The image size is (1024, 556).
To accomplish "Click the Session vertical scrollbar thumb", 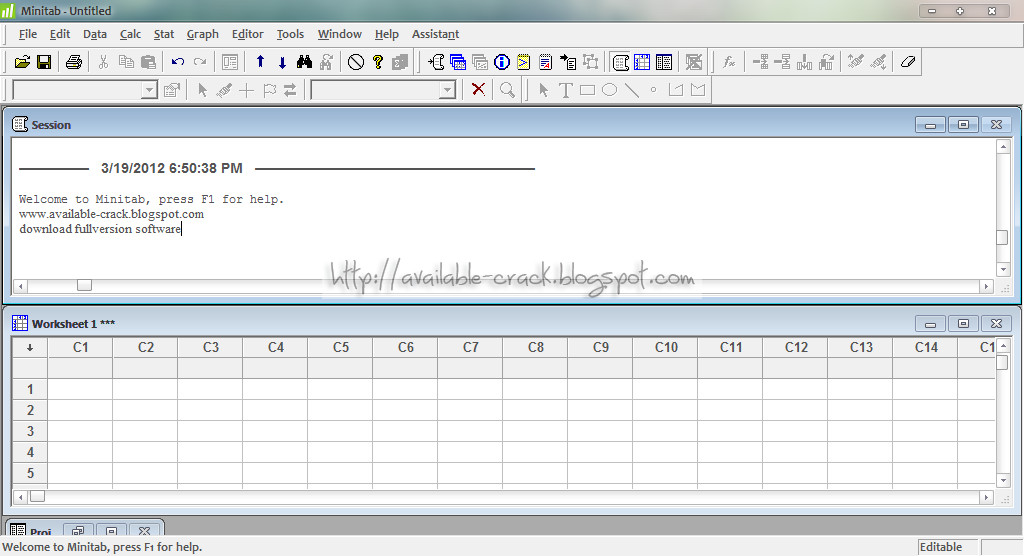I will coord(1002,237).
